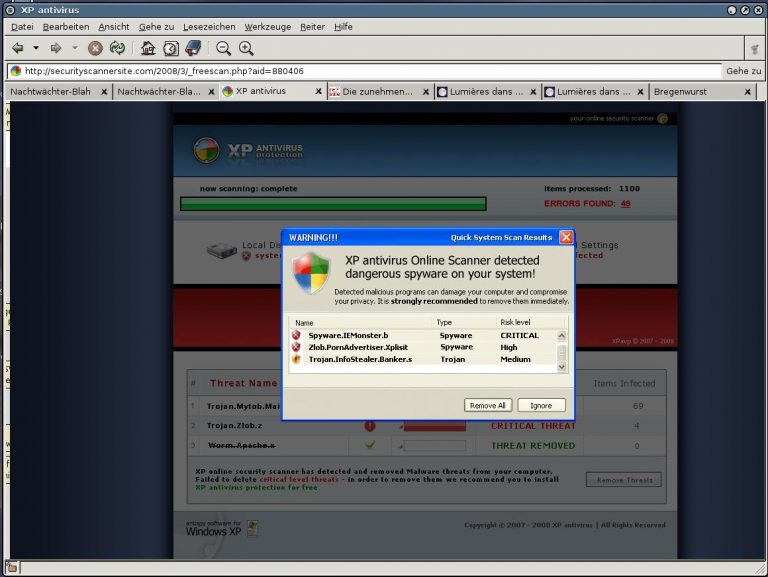Open the Hilfe menu
768x577 pixels.
pos(343,27)
